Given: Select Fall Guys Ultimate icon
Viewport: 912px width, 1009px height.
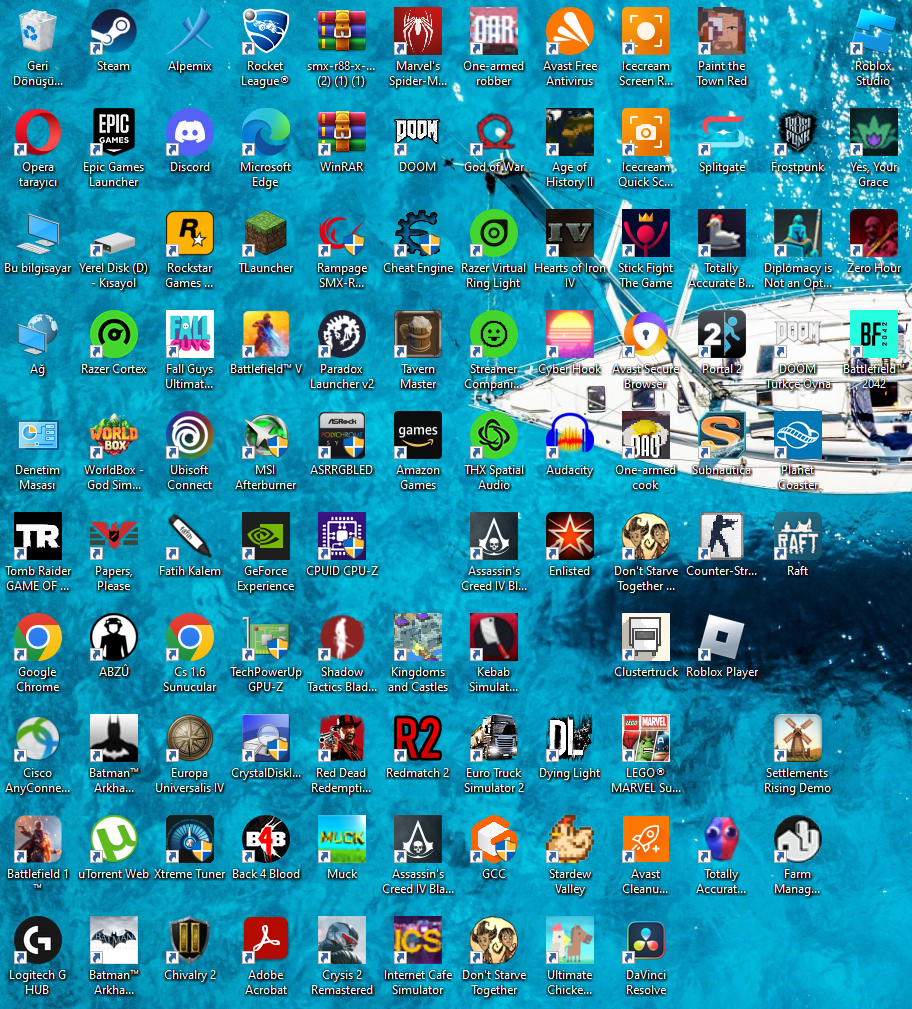Looking at the screenshot, I should [189, 335].
